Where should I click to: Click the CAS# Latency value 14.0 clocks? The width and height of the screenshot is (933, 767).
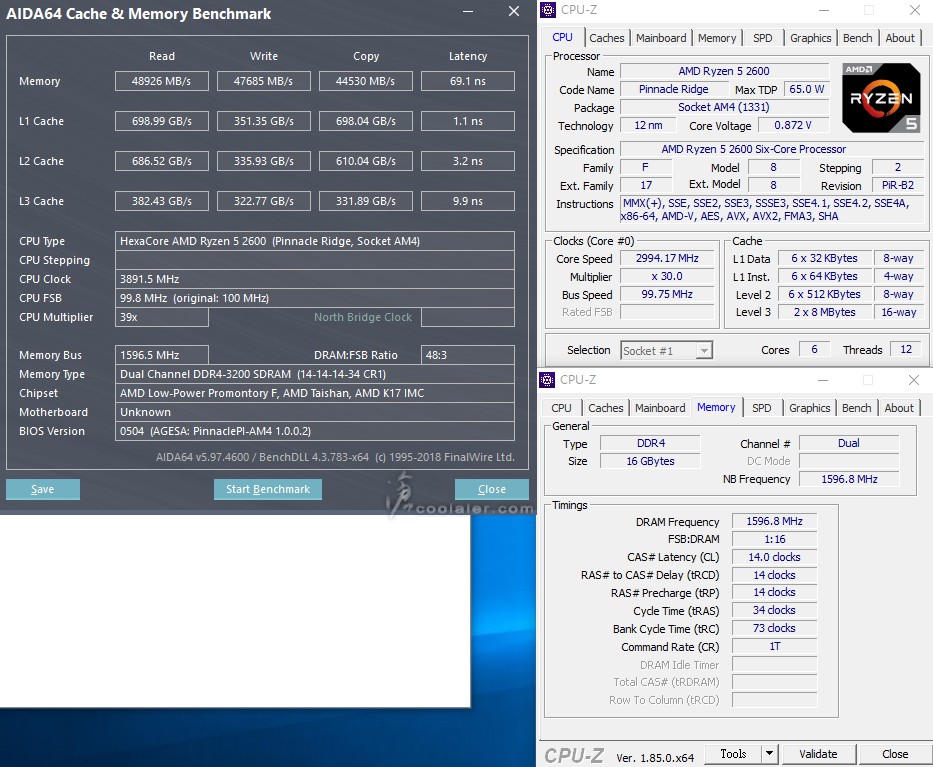click(774, 557)
